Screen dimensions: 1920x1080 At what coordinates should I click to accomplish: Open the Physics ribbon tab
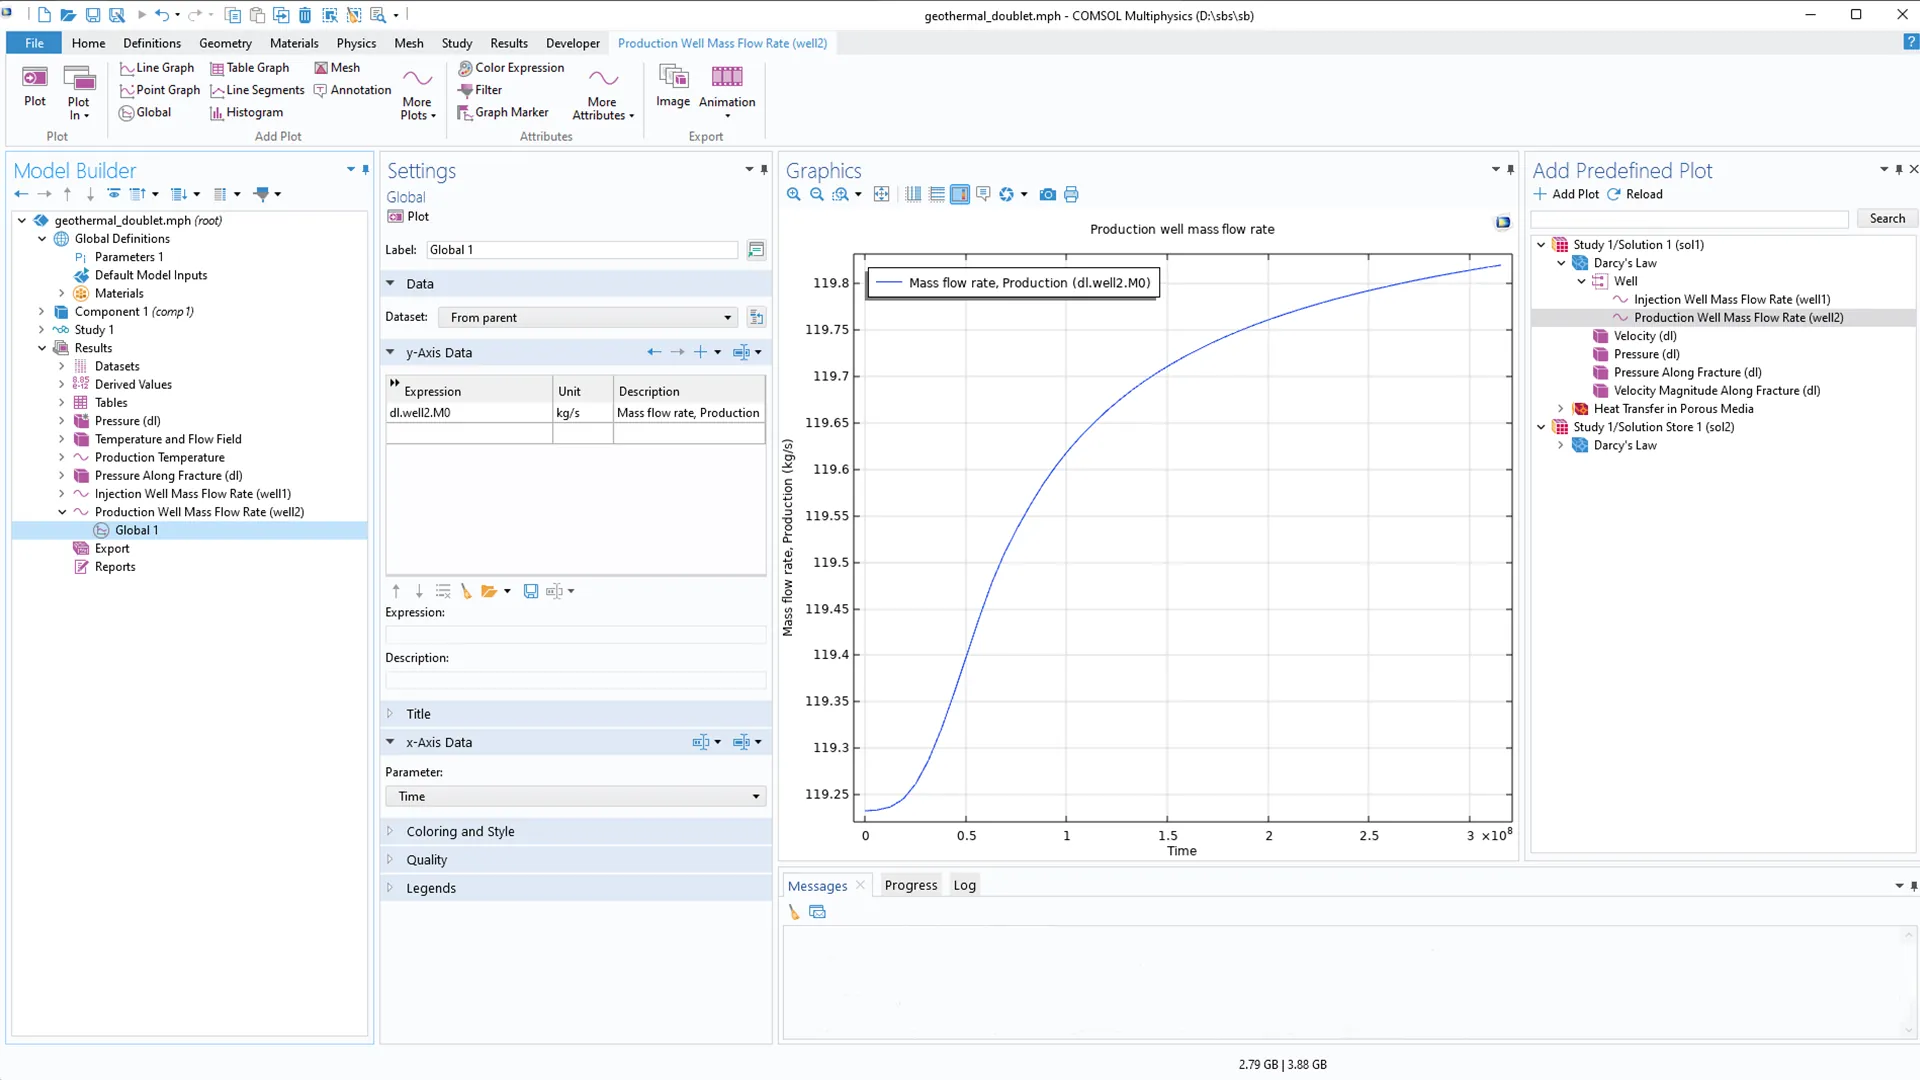point(356,43)
